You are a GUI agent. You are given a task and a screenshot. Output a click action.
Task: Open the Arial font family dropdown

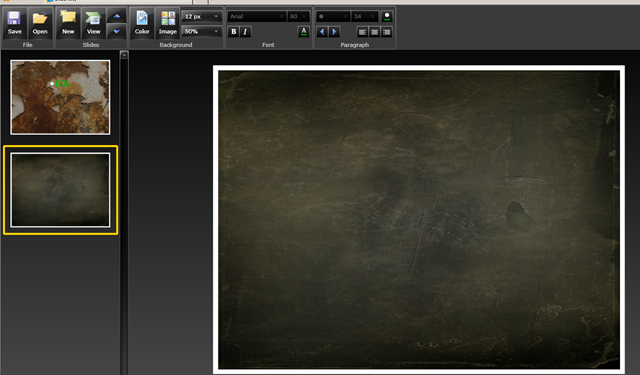[256, 16]
